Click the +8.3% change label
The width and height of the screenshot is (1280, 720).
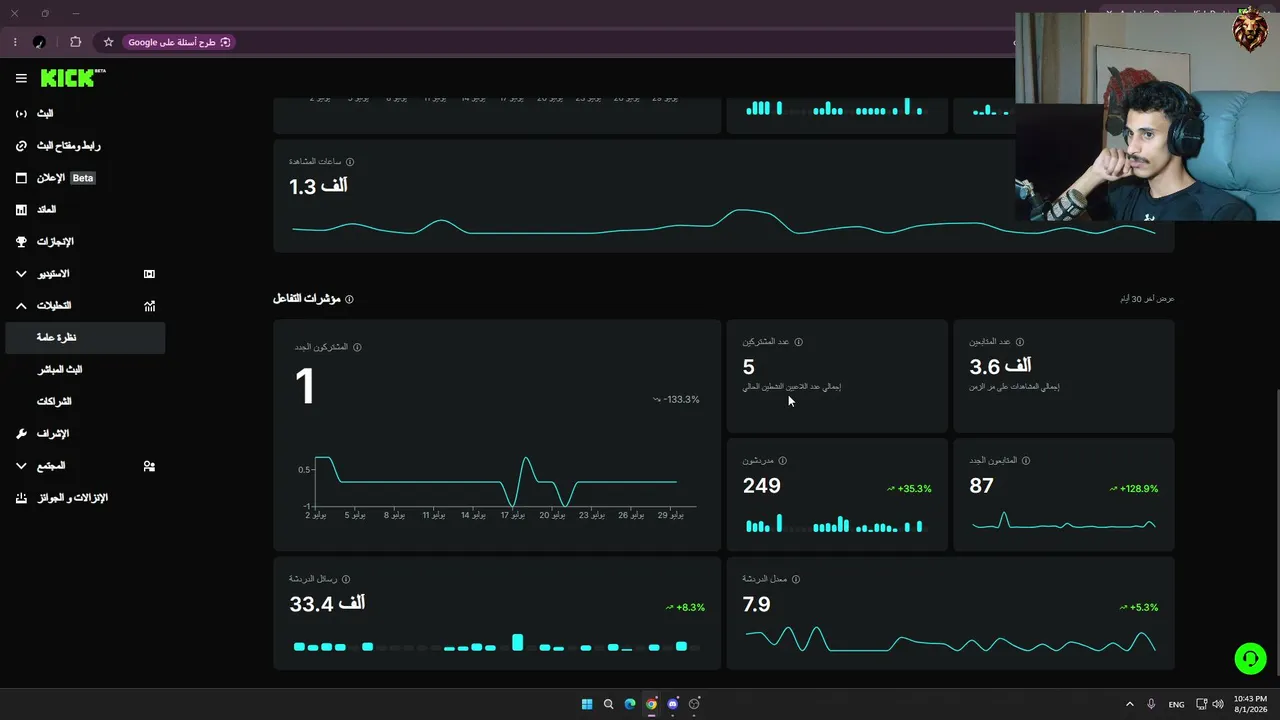[685, 608]
